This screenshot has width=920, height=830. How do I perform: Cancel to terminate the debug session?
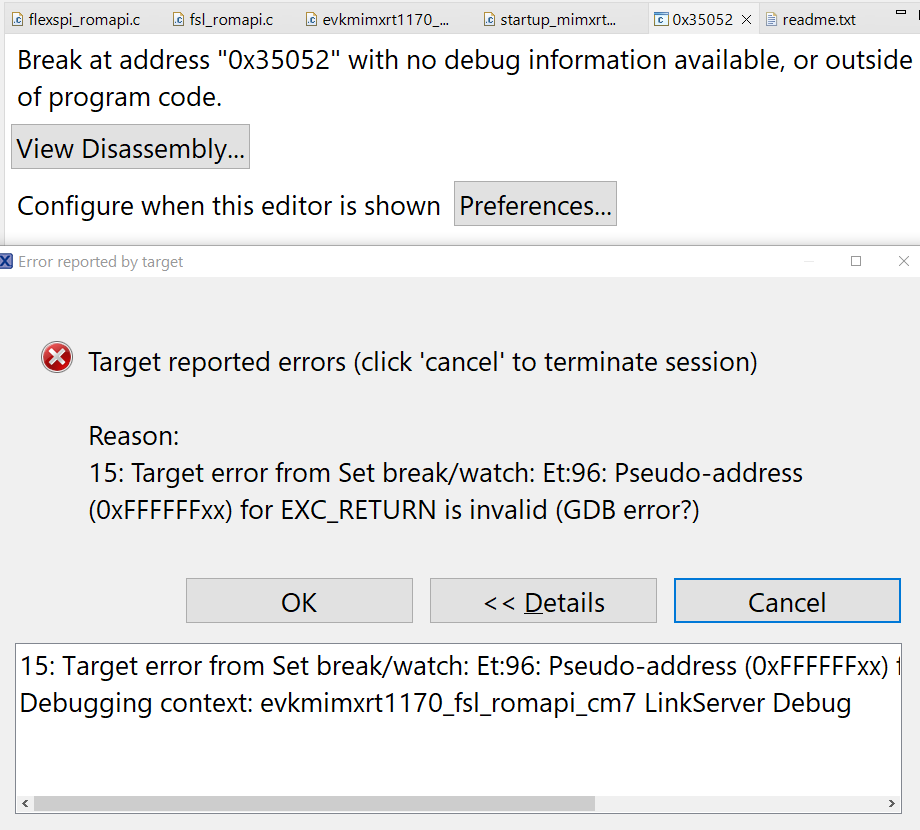787,601
